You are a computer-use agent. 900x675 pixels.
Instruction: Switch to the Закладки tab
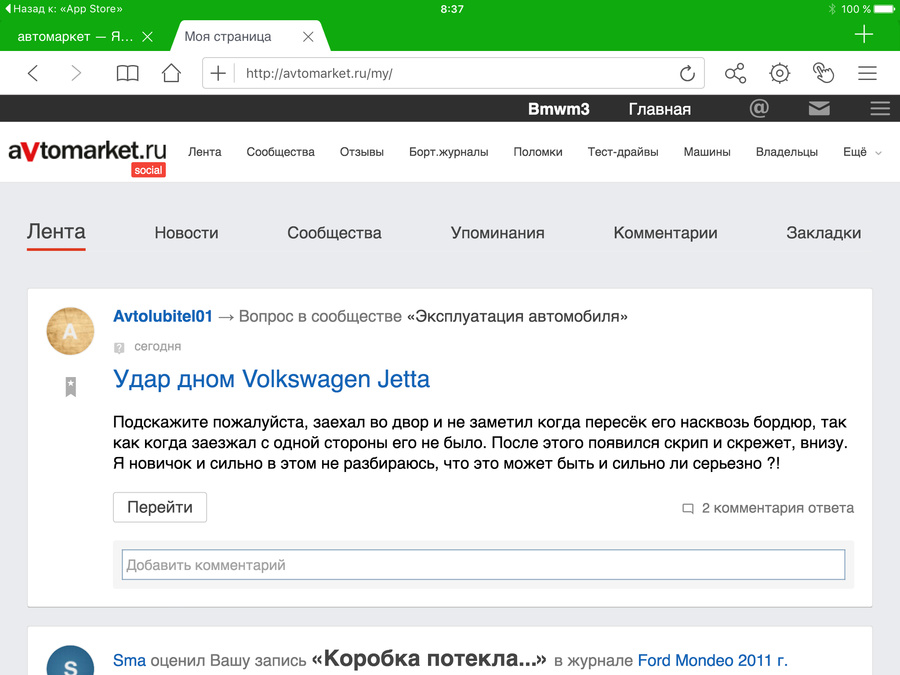point(824,233)
